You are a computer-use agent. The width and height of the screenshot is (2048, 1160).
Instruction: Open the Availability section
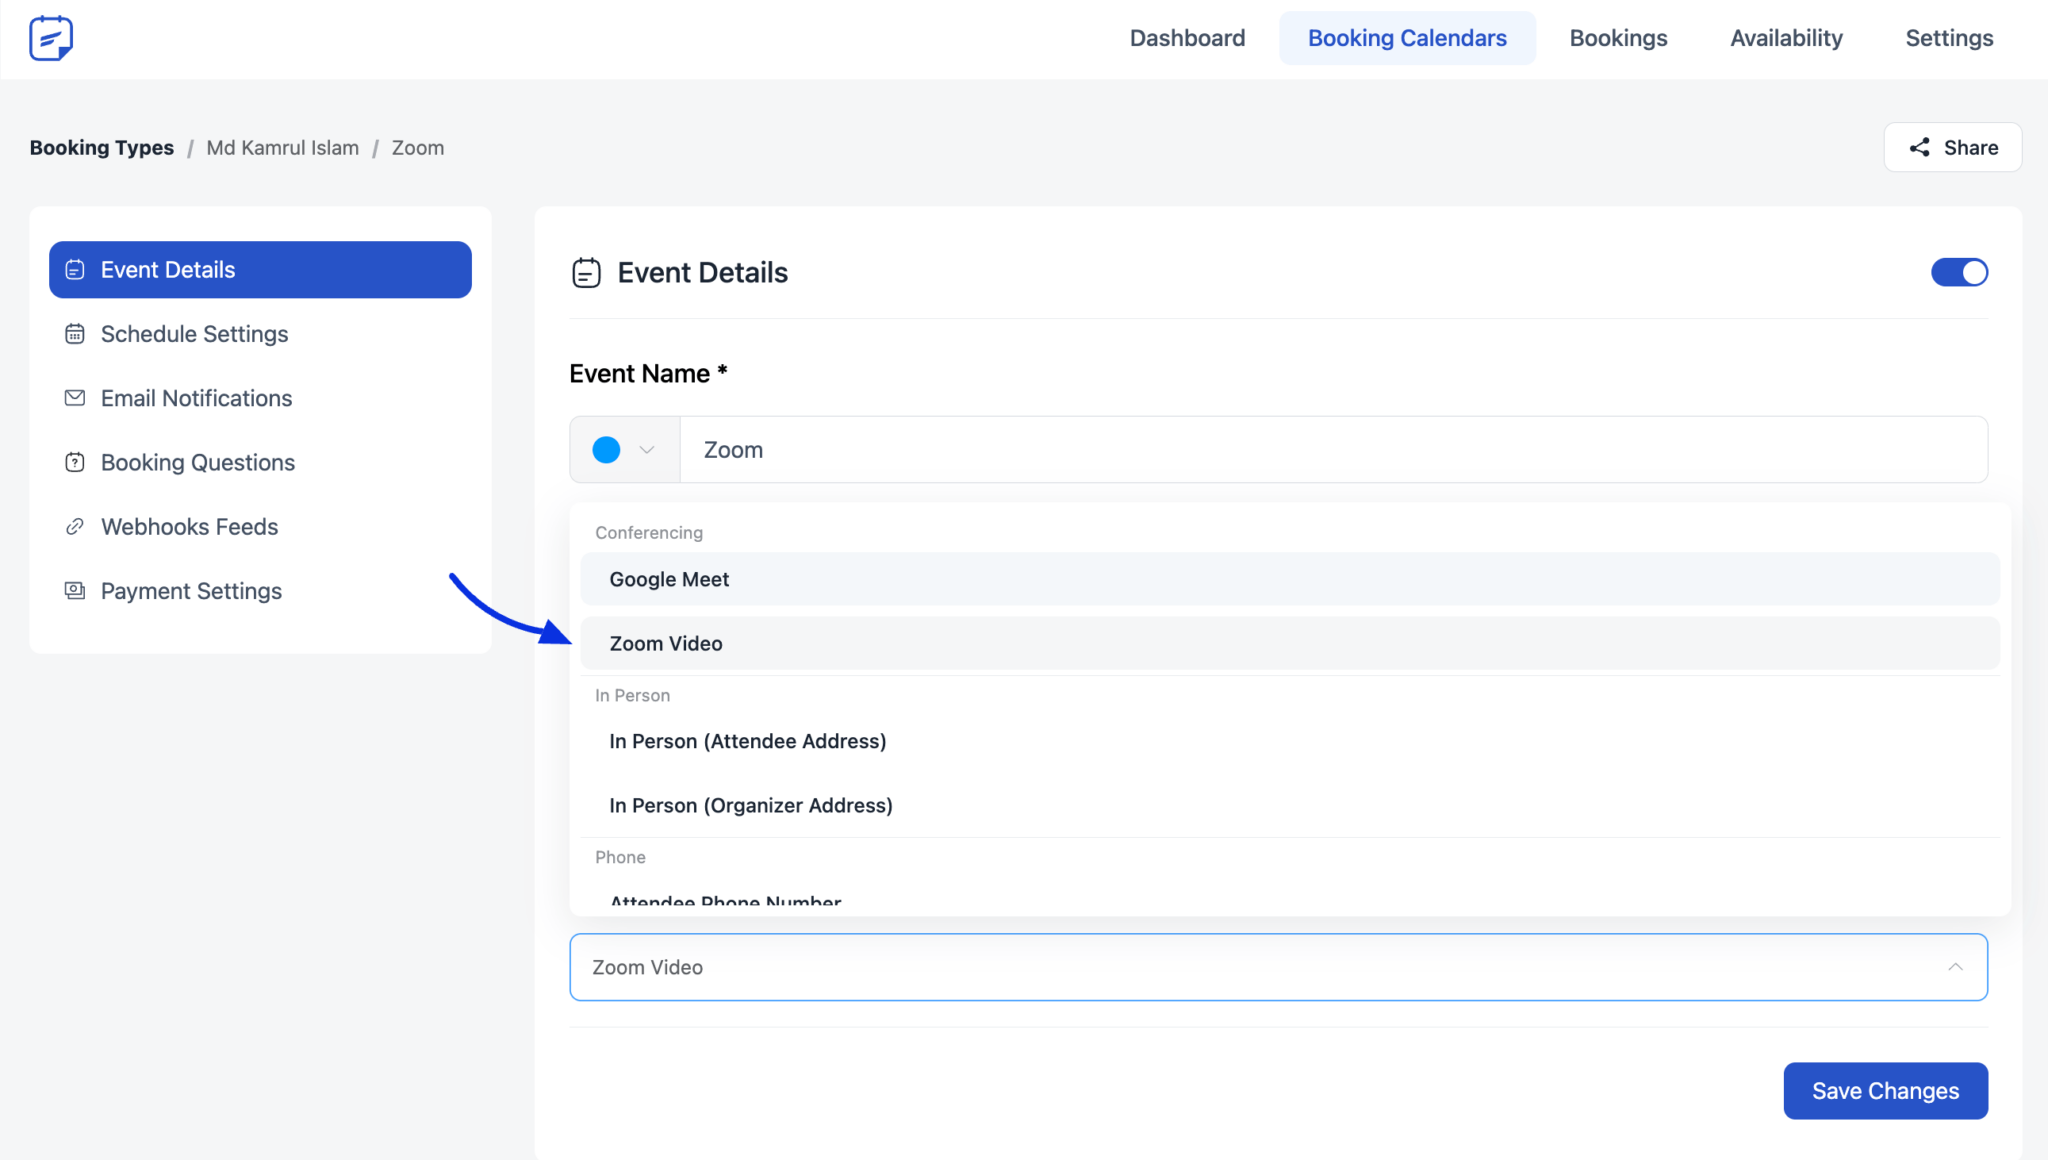[x=1786, y=37]
